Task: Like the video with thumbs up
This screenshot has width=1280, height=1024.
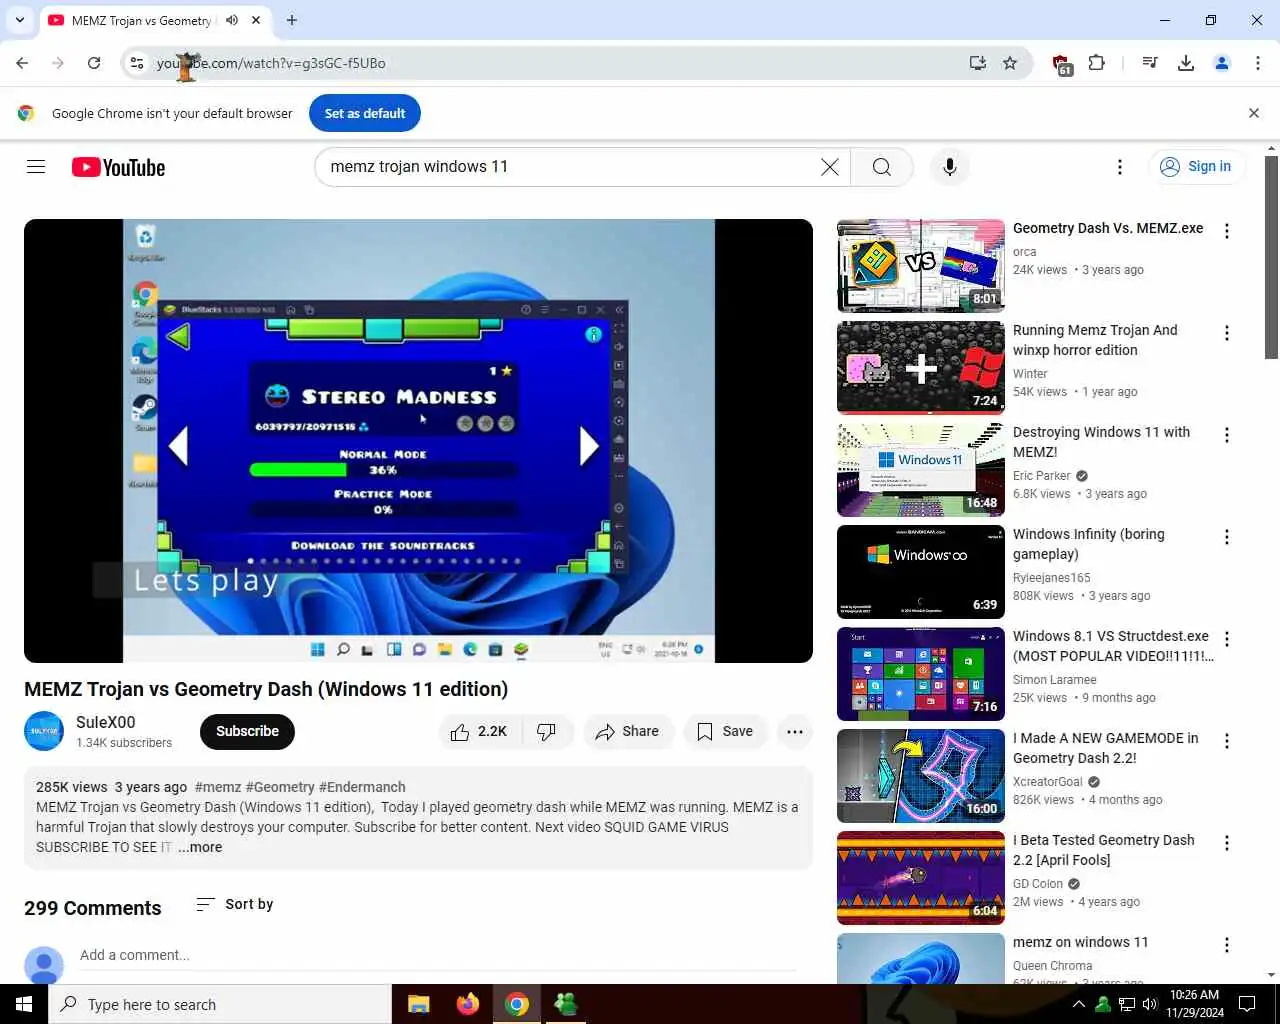Action: coord(480,732)
